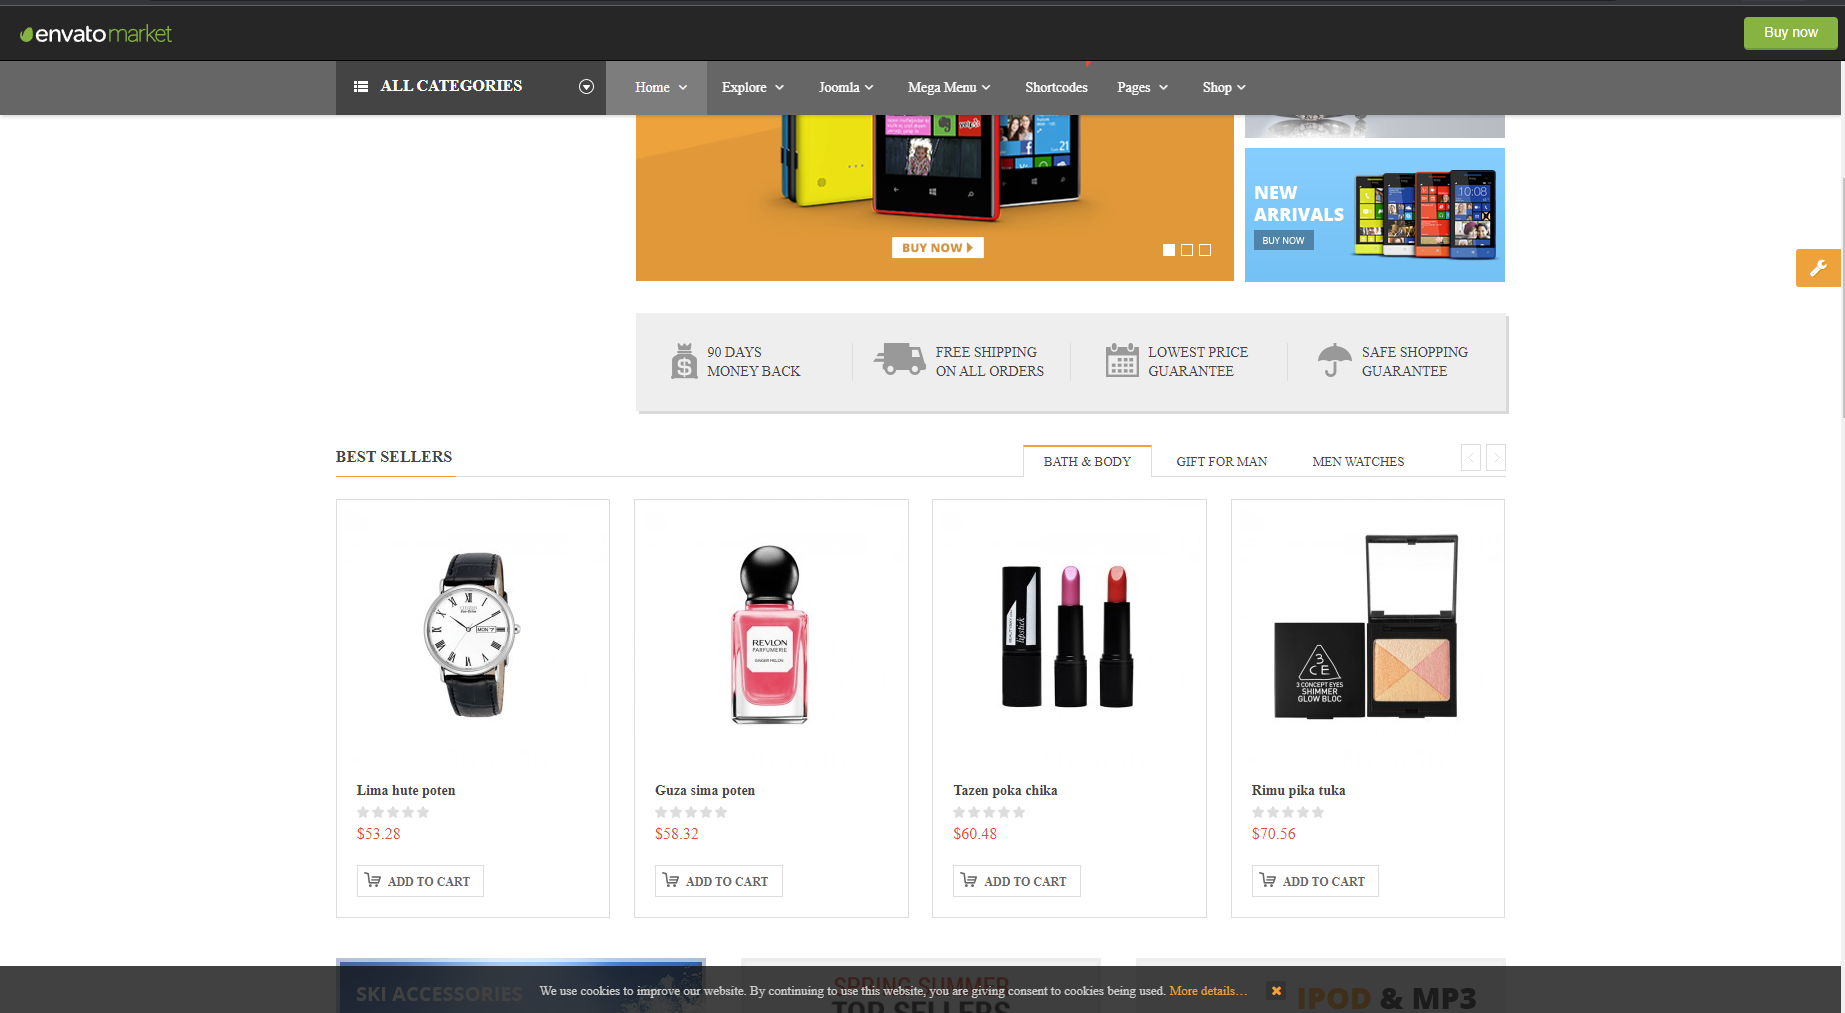Click the Lowest Price Guarantee text

coord(1198,361)
